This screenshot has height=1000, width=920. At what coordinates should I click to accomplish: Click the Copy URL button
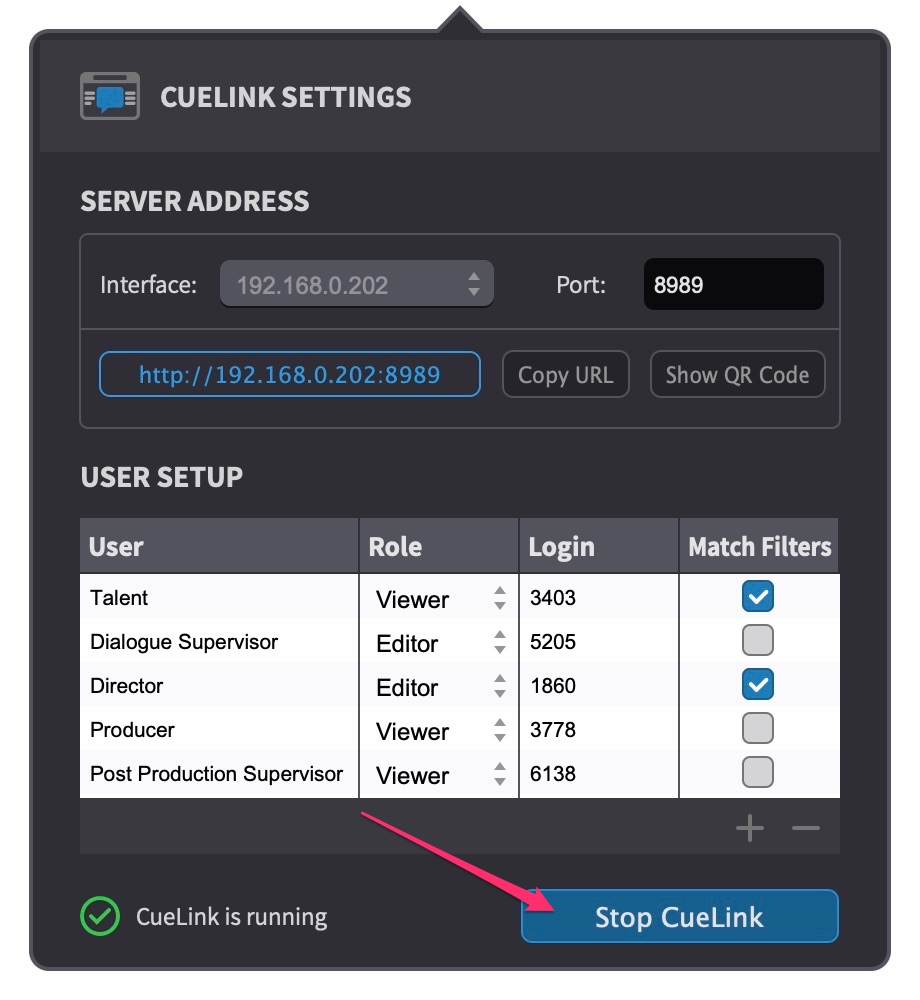click(x=566, y=374)
